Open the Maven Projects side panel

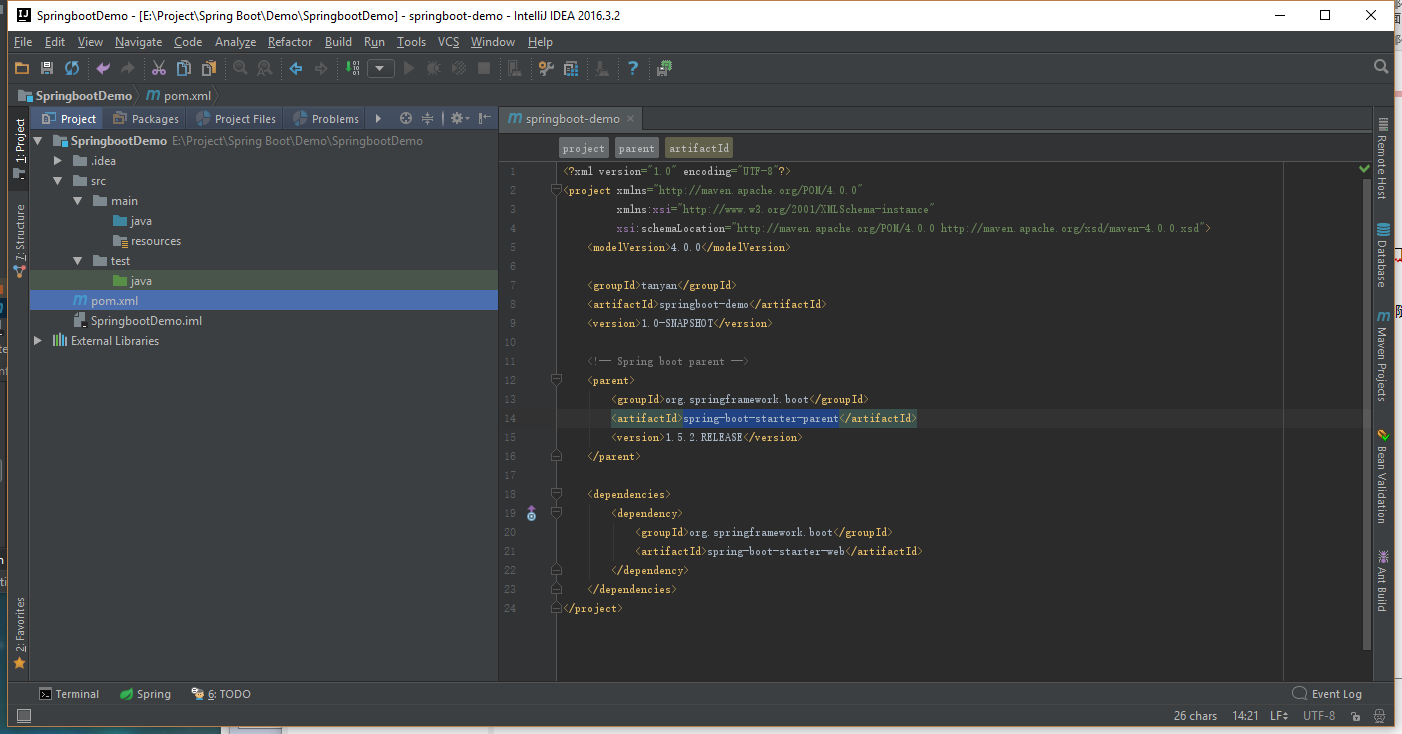1383,356
